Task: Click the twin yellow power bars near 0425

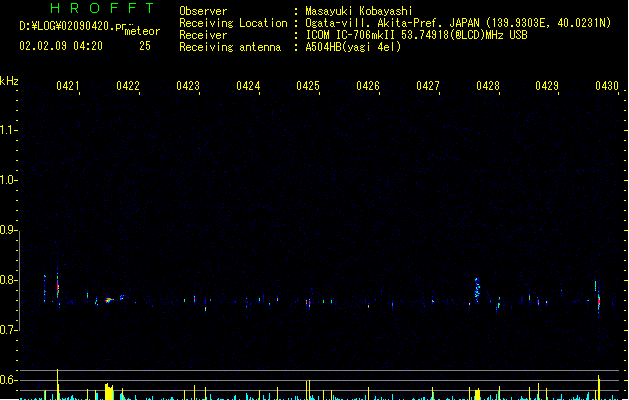Action: point(308,390)
